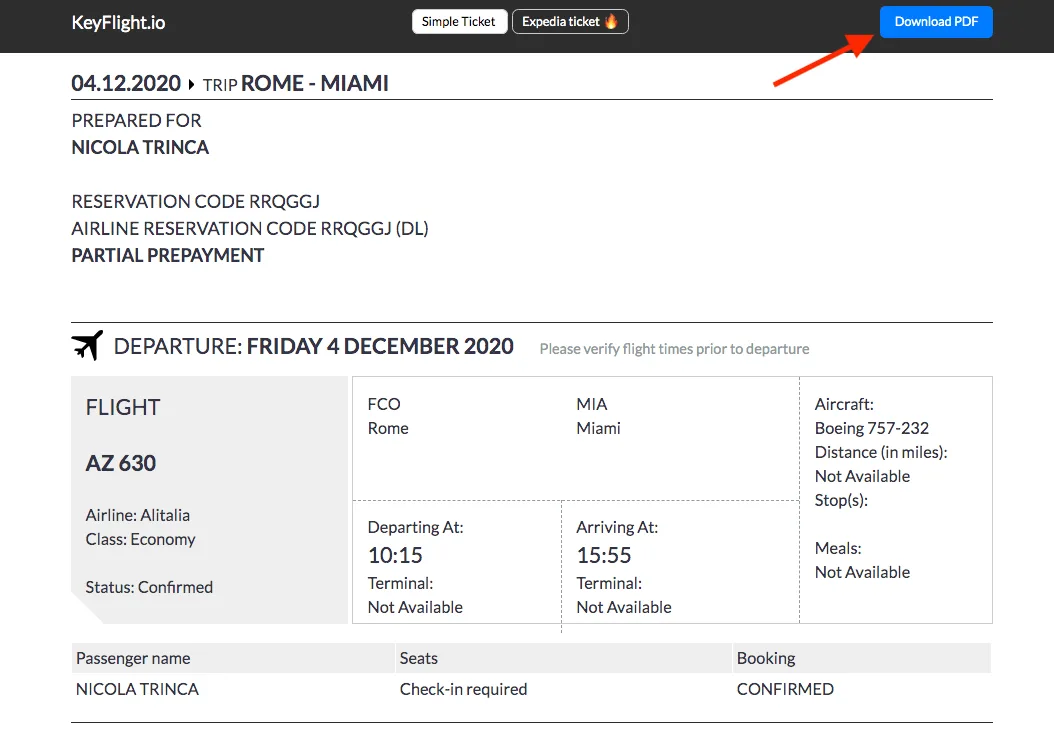The image size is (1054, 754).
Task: Click the fire icon on Expedia ticket
Action: click(611, 21)
